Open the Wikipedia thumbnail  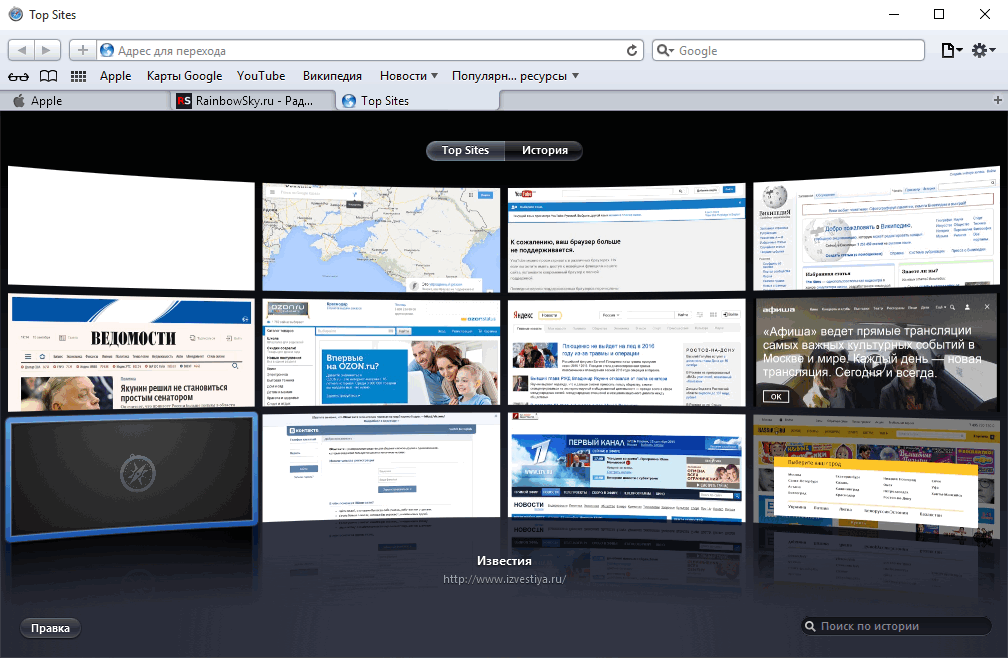click(x=877, y=227)
